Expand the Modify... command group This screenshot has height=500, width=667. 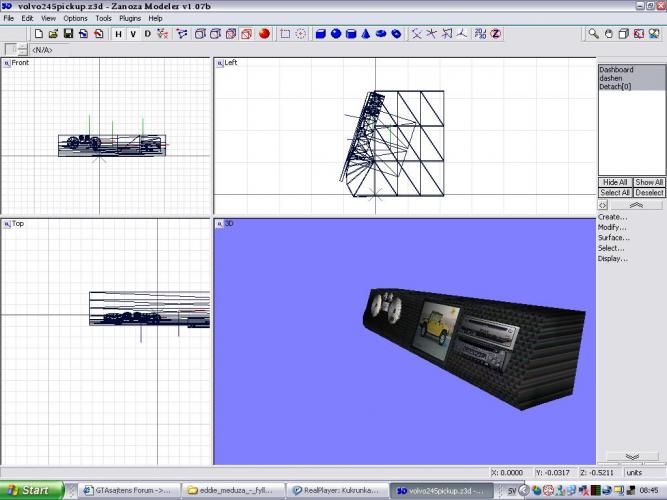coord(612,227)
